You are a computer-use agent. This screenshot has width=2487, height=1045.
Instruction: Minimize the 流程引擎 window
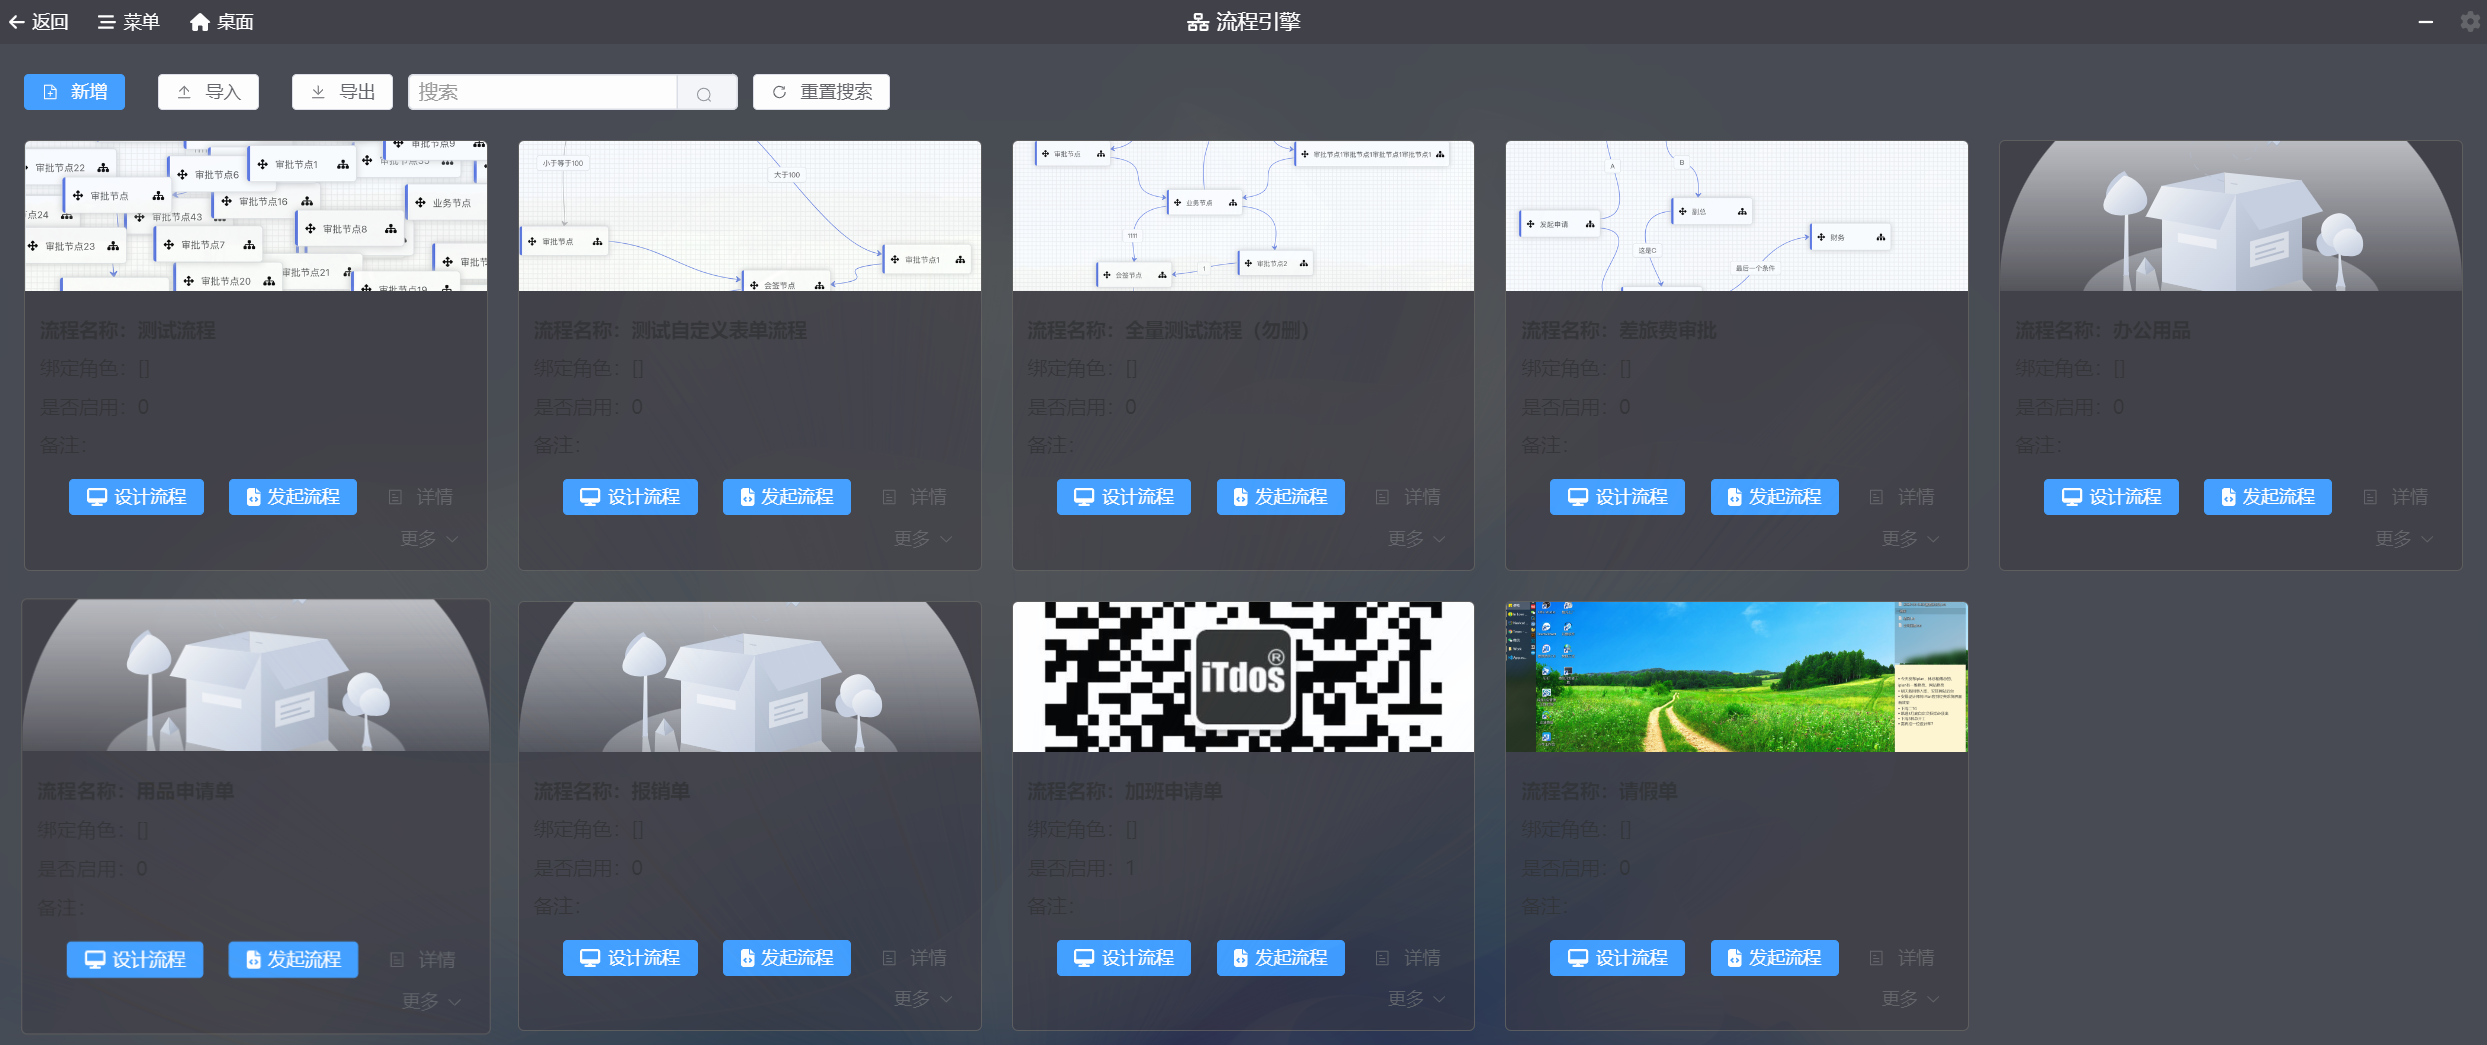pyautogui.click(x=2425, y=21)
